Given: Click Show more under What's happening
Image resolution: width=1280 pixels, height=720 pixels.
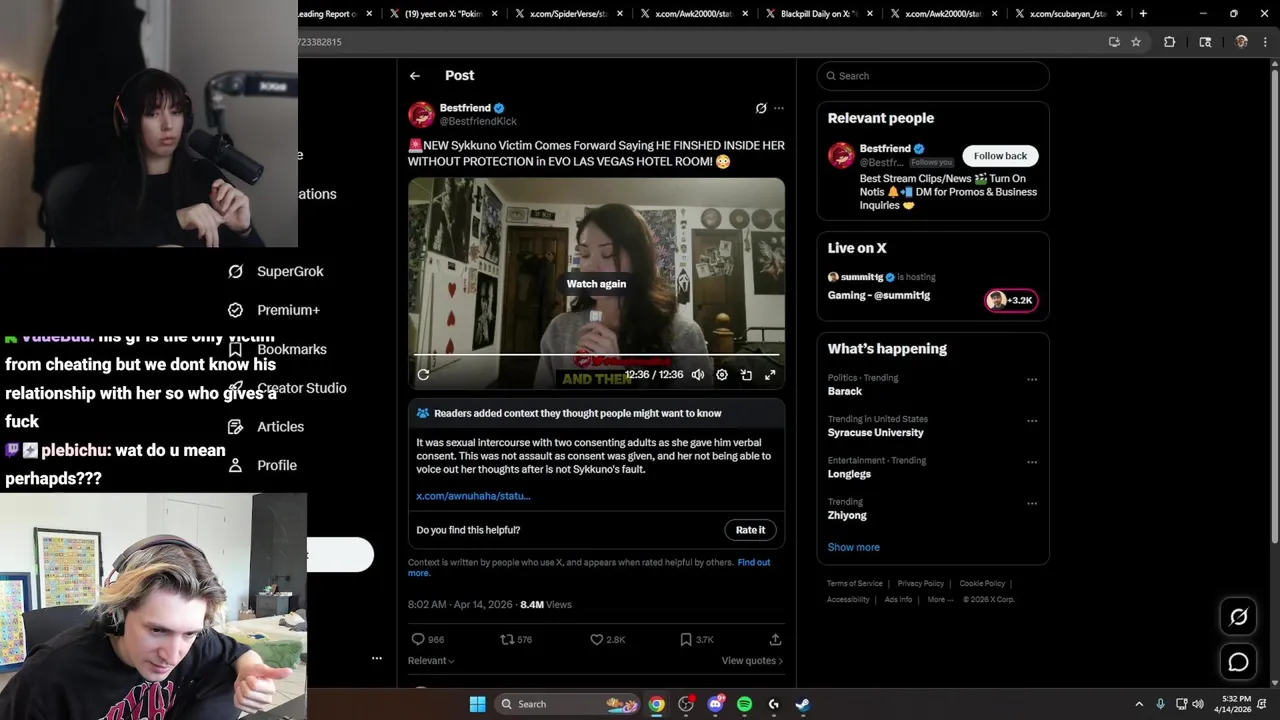Looking at the screenshot, I should (853, 547).
